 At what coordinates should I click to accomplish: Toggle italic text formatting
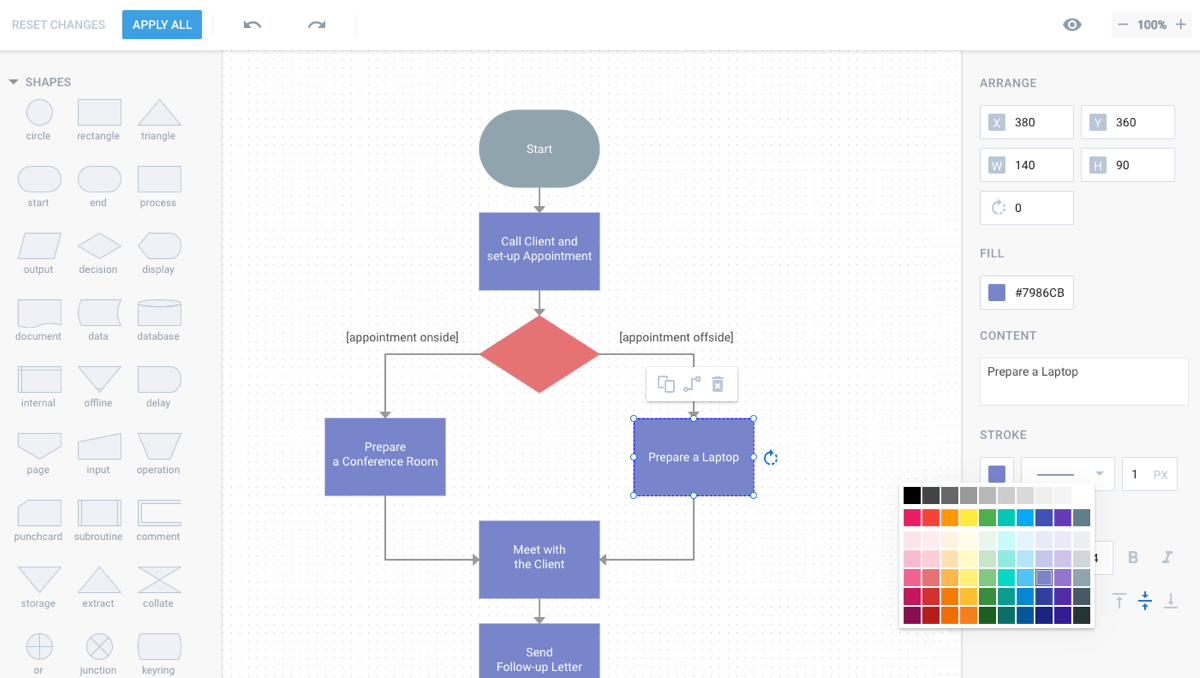tap(1167, 558)
